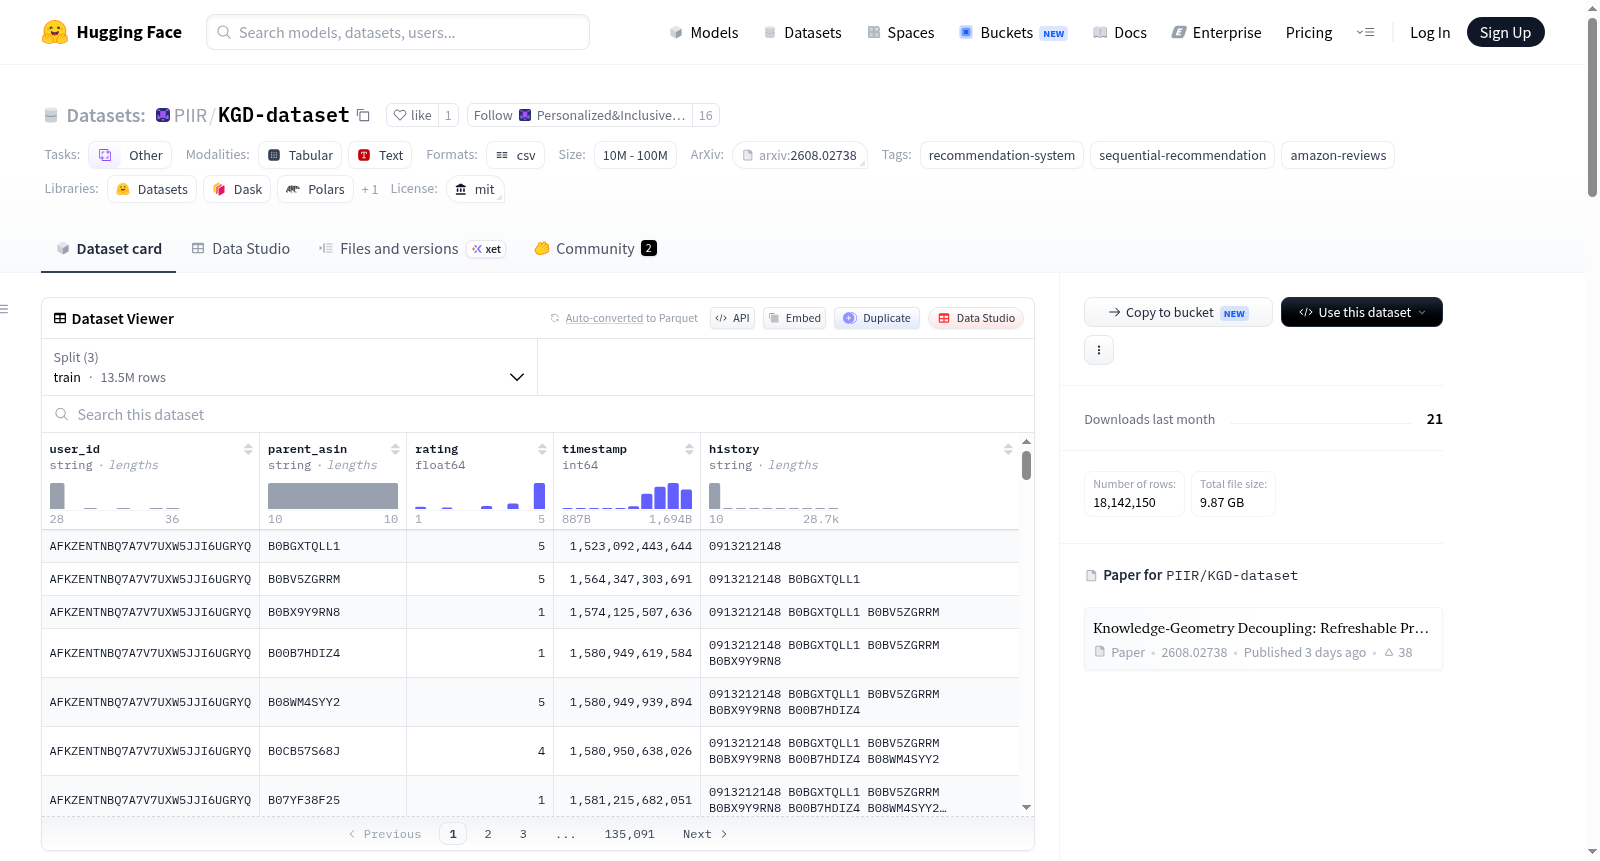Click Copy to bucket button

click(x=1178, y=312)
